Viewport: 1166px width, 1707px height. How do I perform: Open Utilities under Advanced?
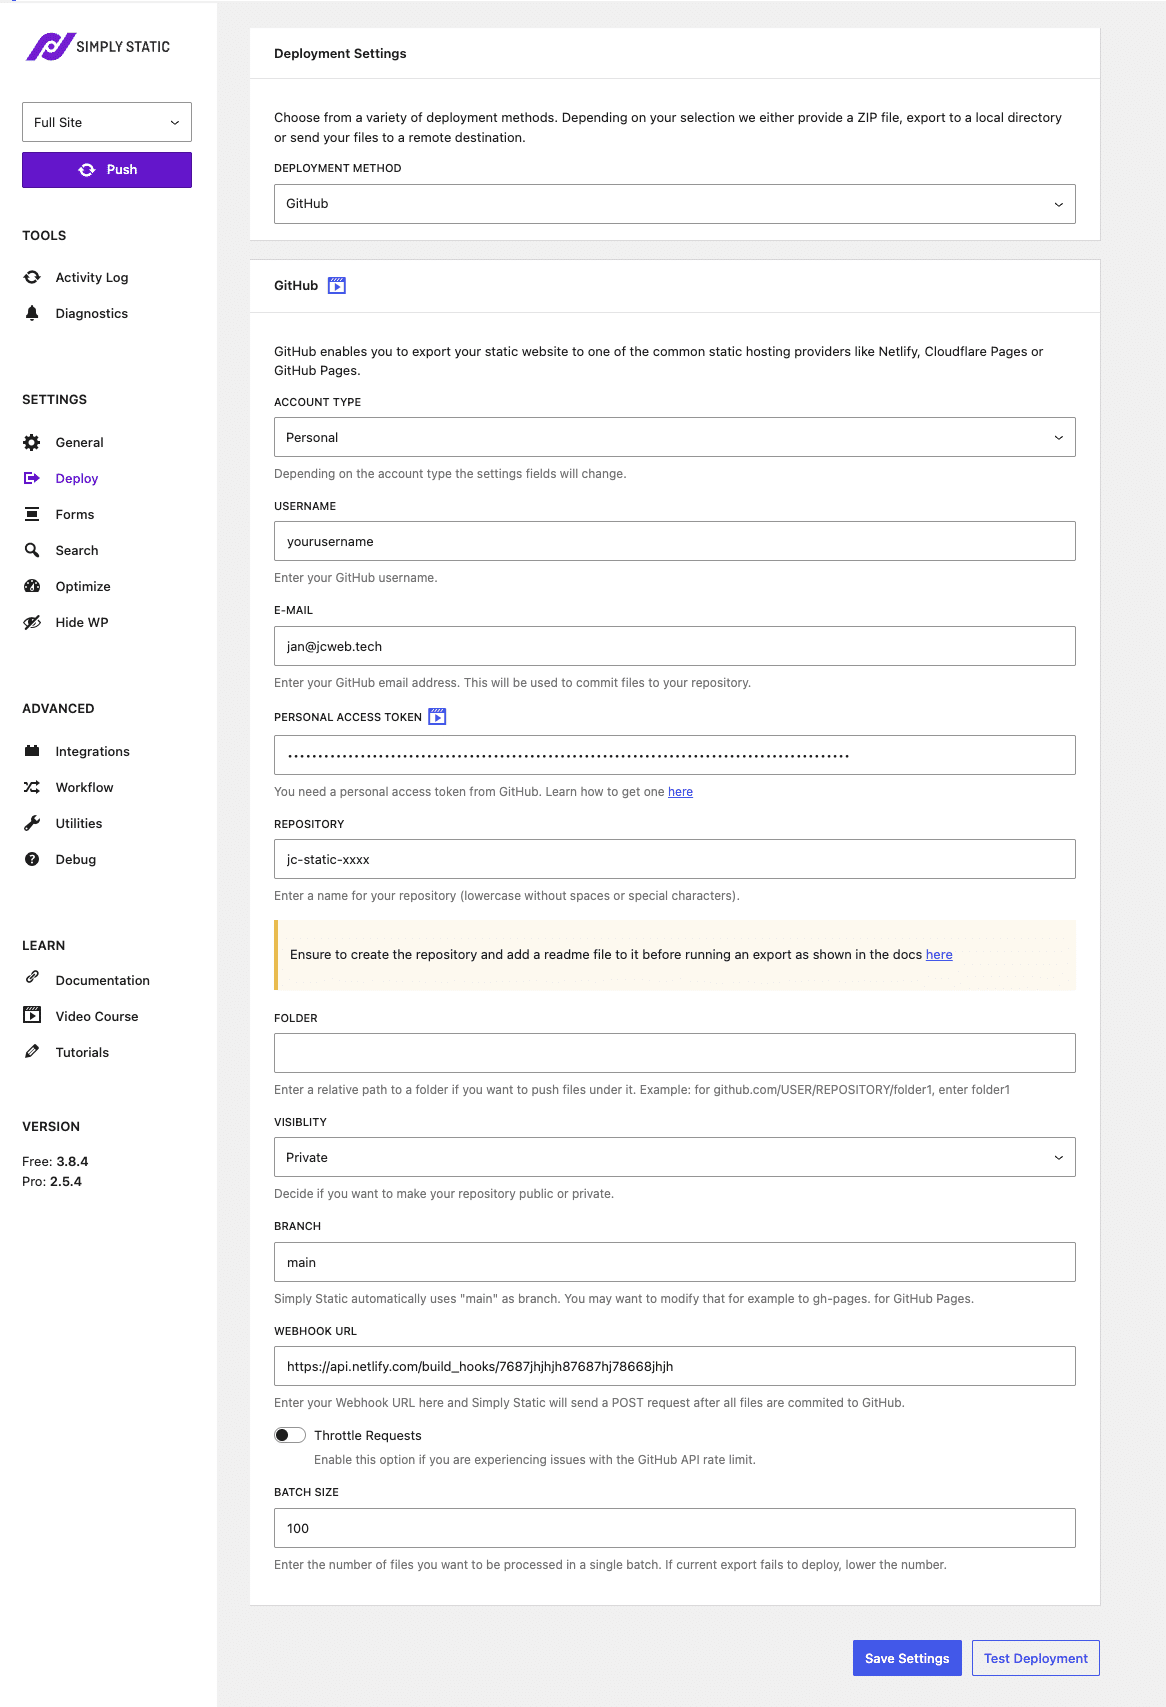[x=79, y=823]
